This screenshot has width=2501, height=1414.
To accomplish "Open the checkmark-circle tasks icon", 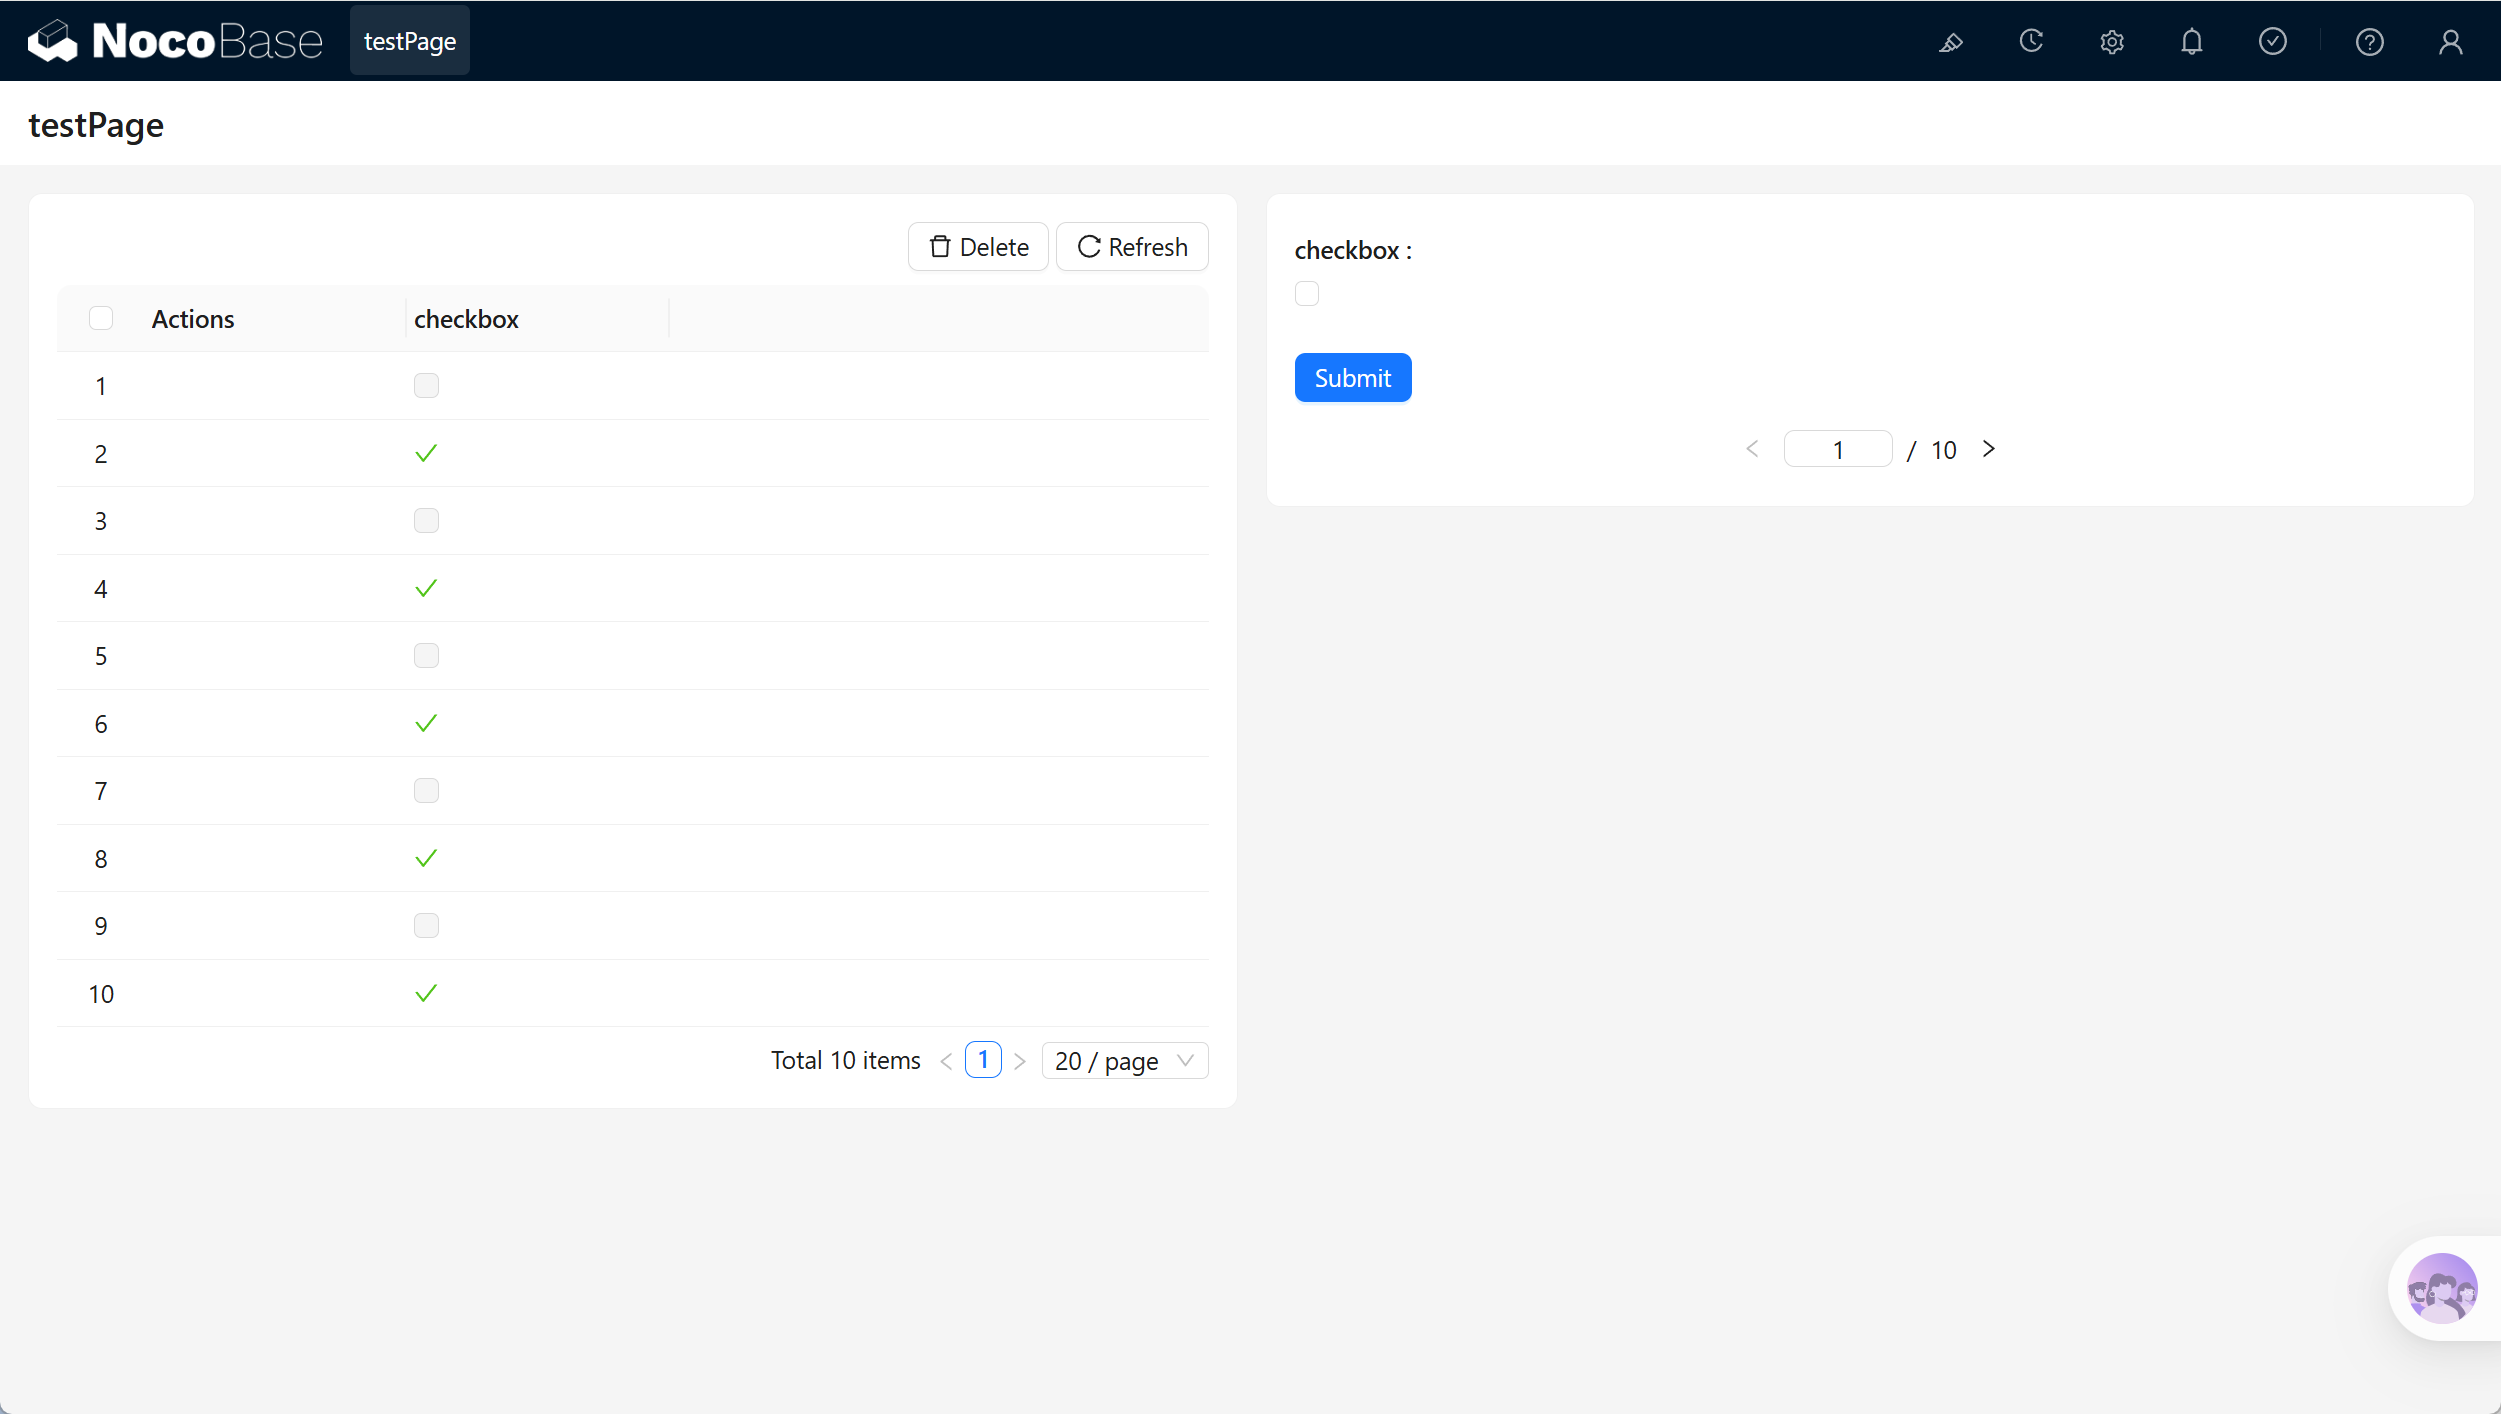I will (2273, 41).
